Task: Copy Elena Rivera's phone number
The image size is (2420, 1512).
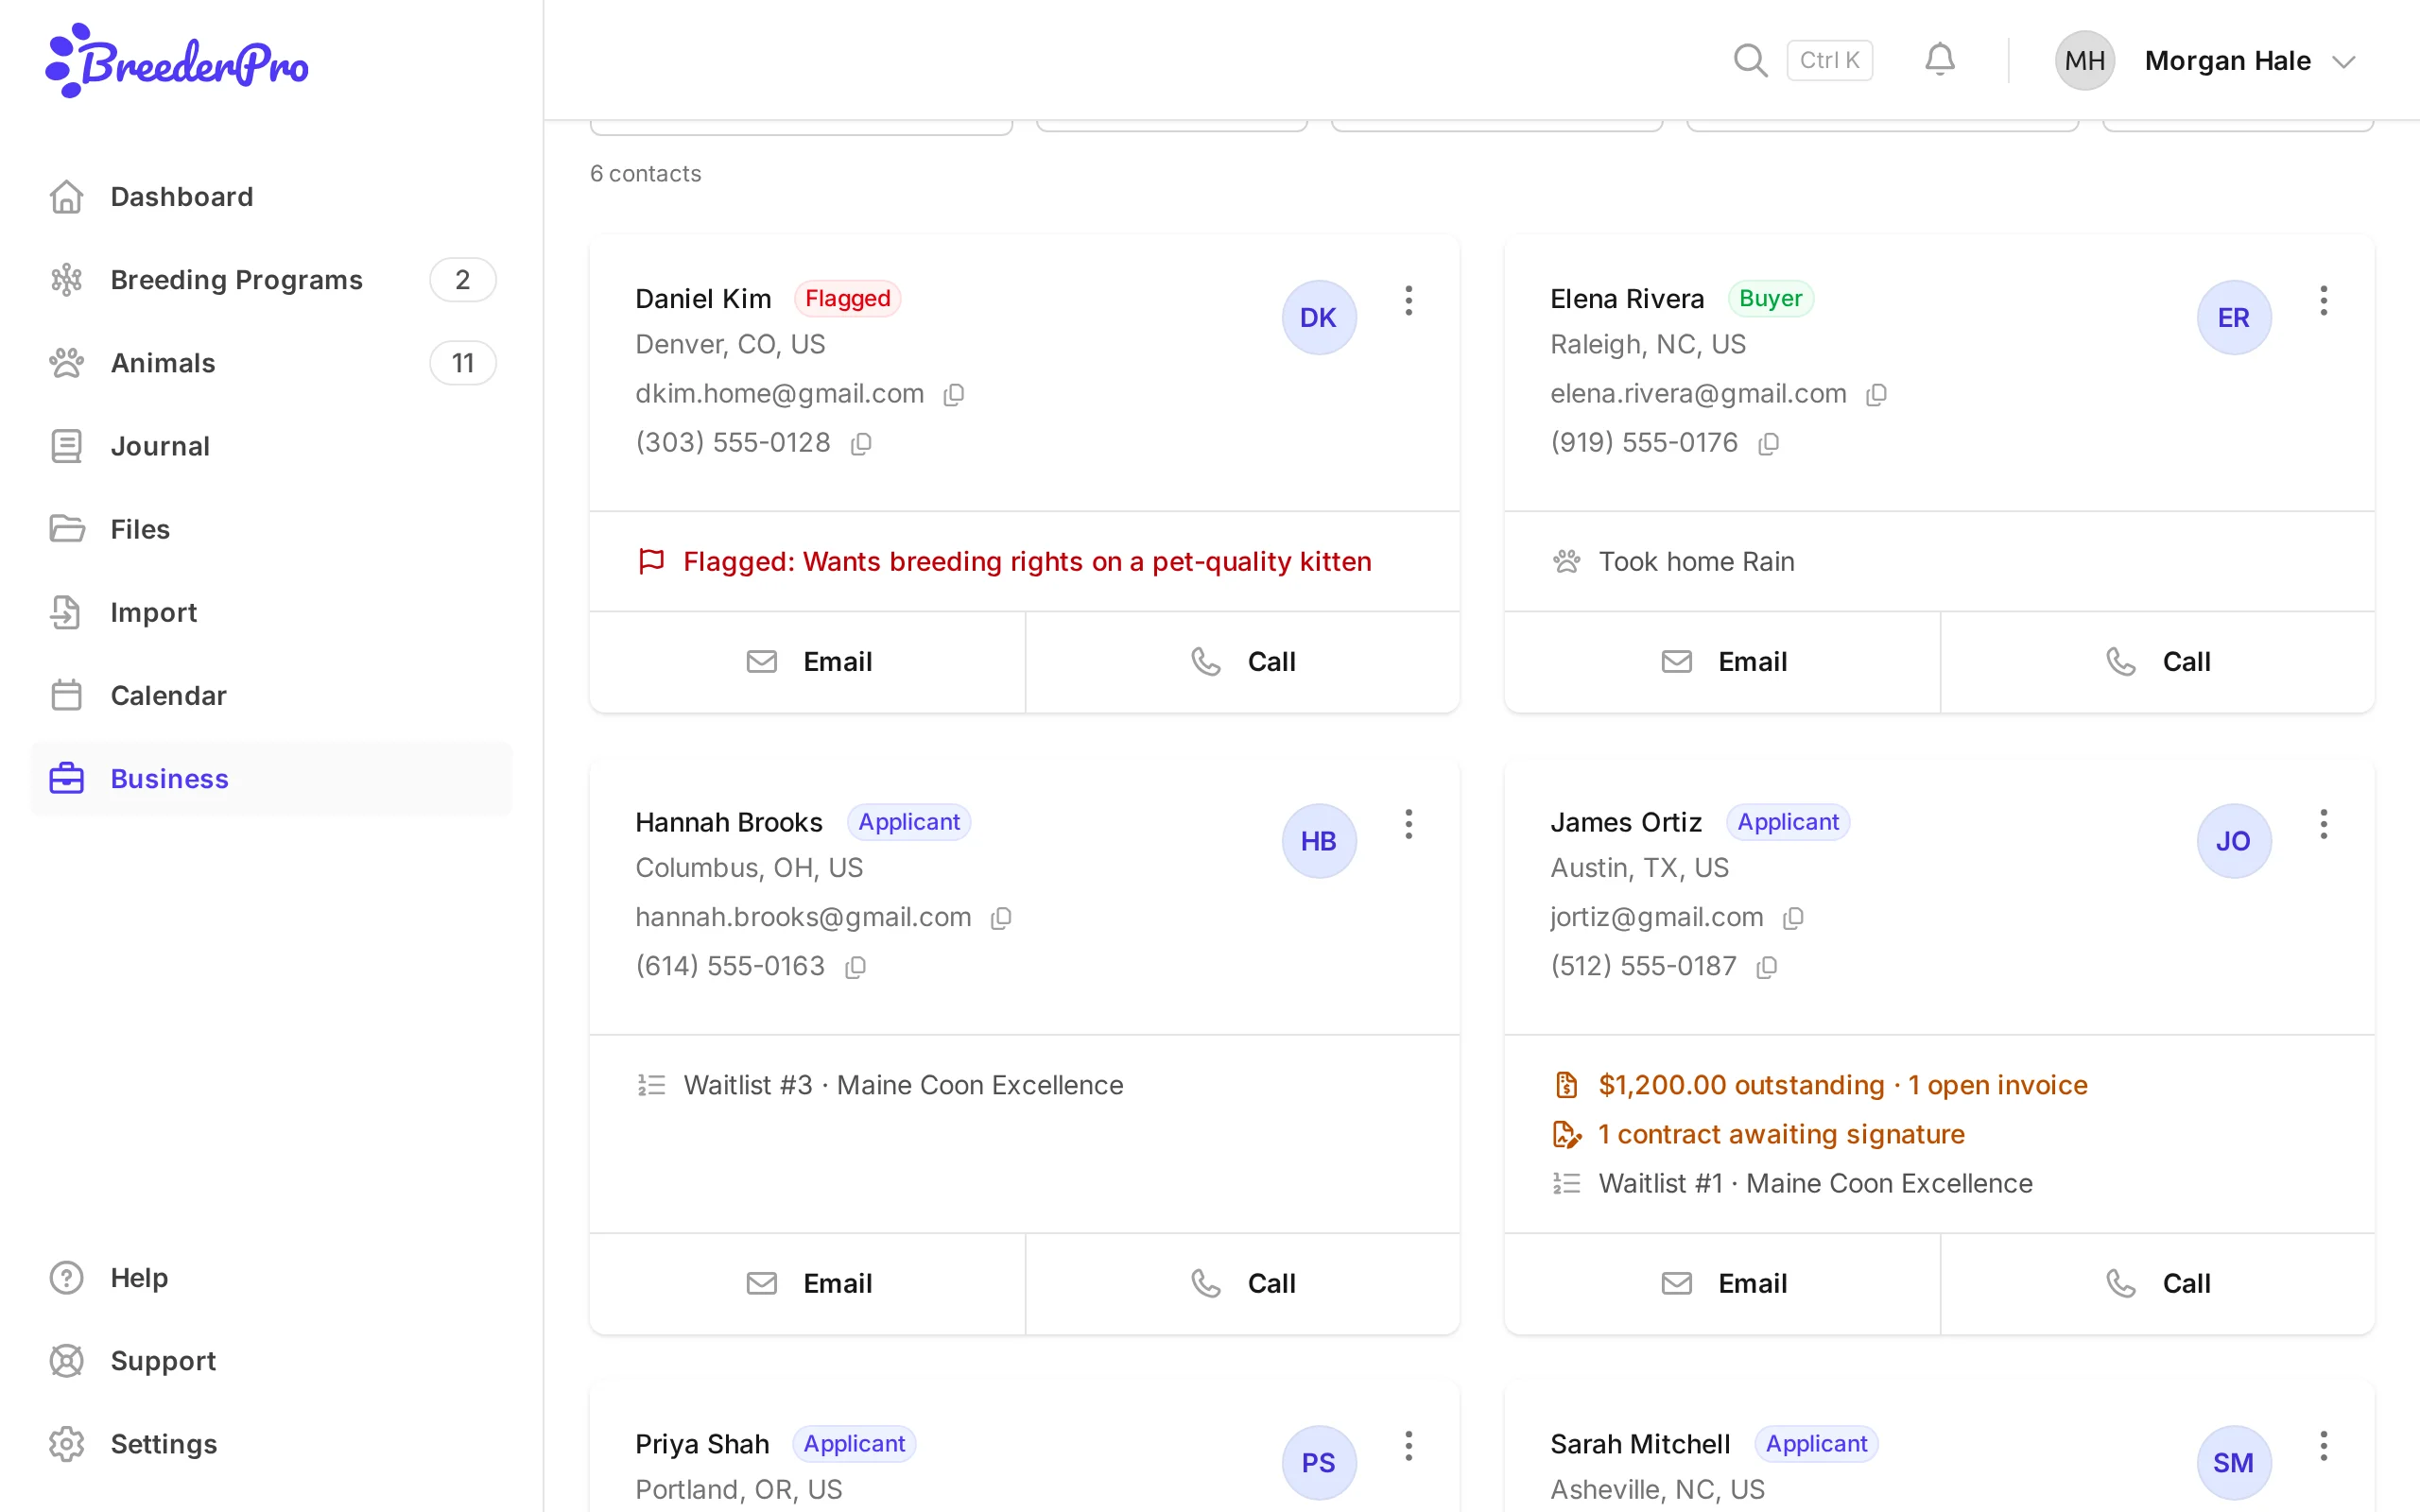Action: (1768, 444)
